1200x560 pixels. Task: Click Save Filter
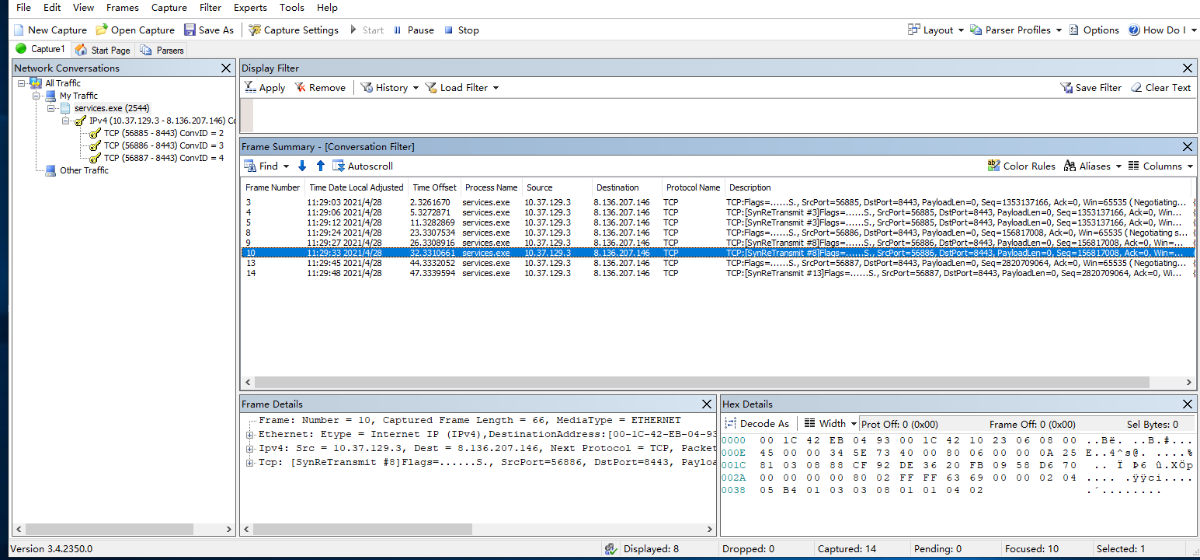[x=1091, y=88]
